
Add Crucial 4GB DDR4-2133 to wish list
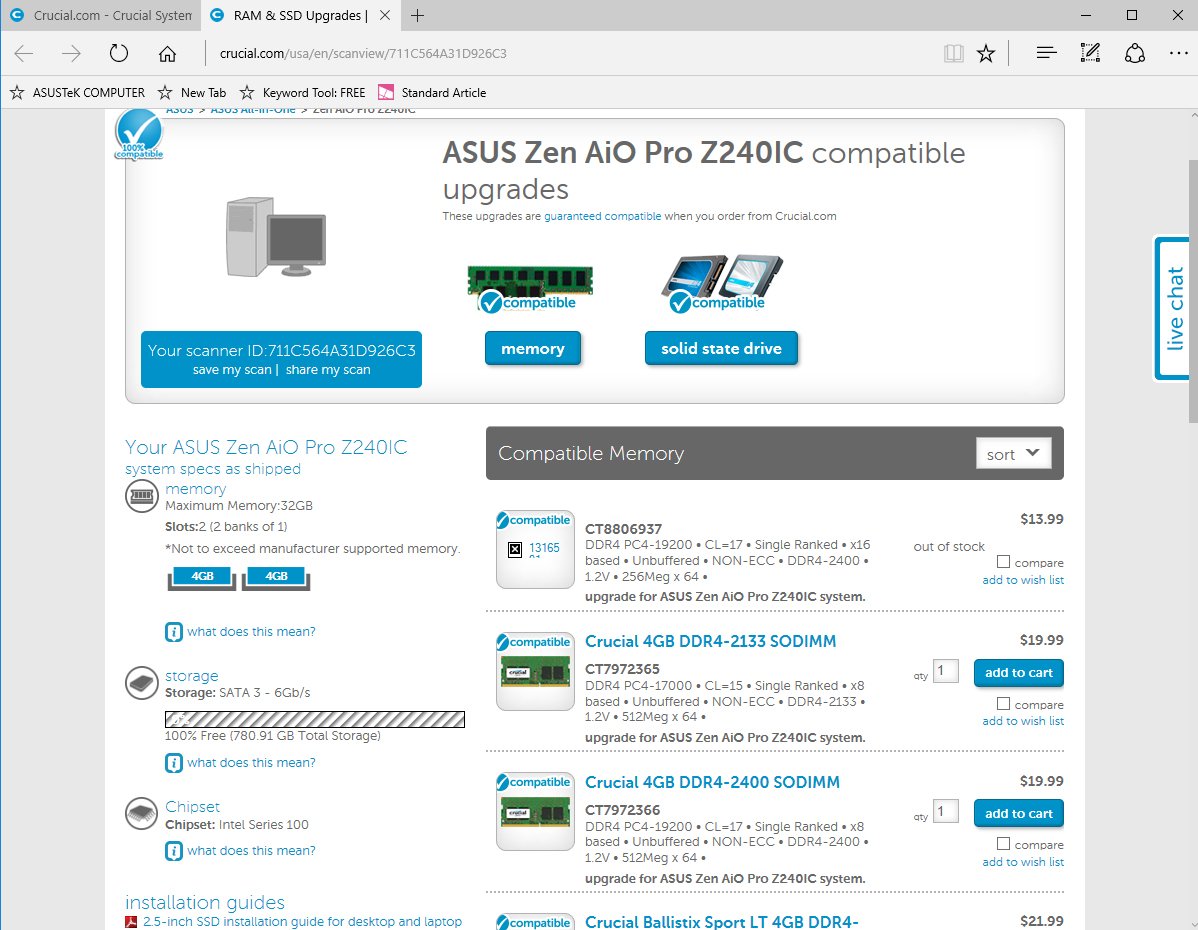(1023, 721)
